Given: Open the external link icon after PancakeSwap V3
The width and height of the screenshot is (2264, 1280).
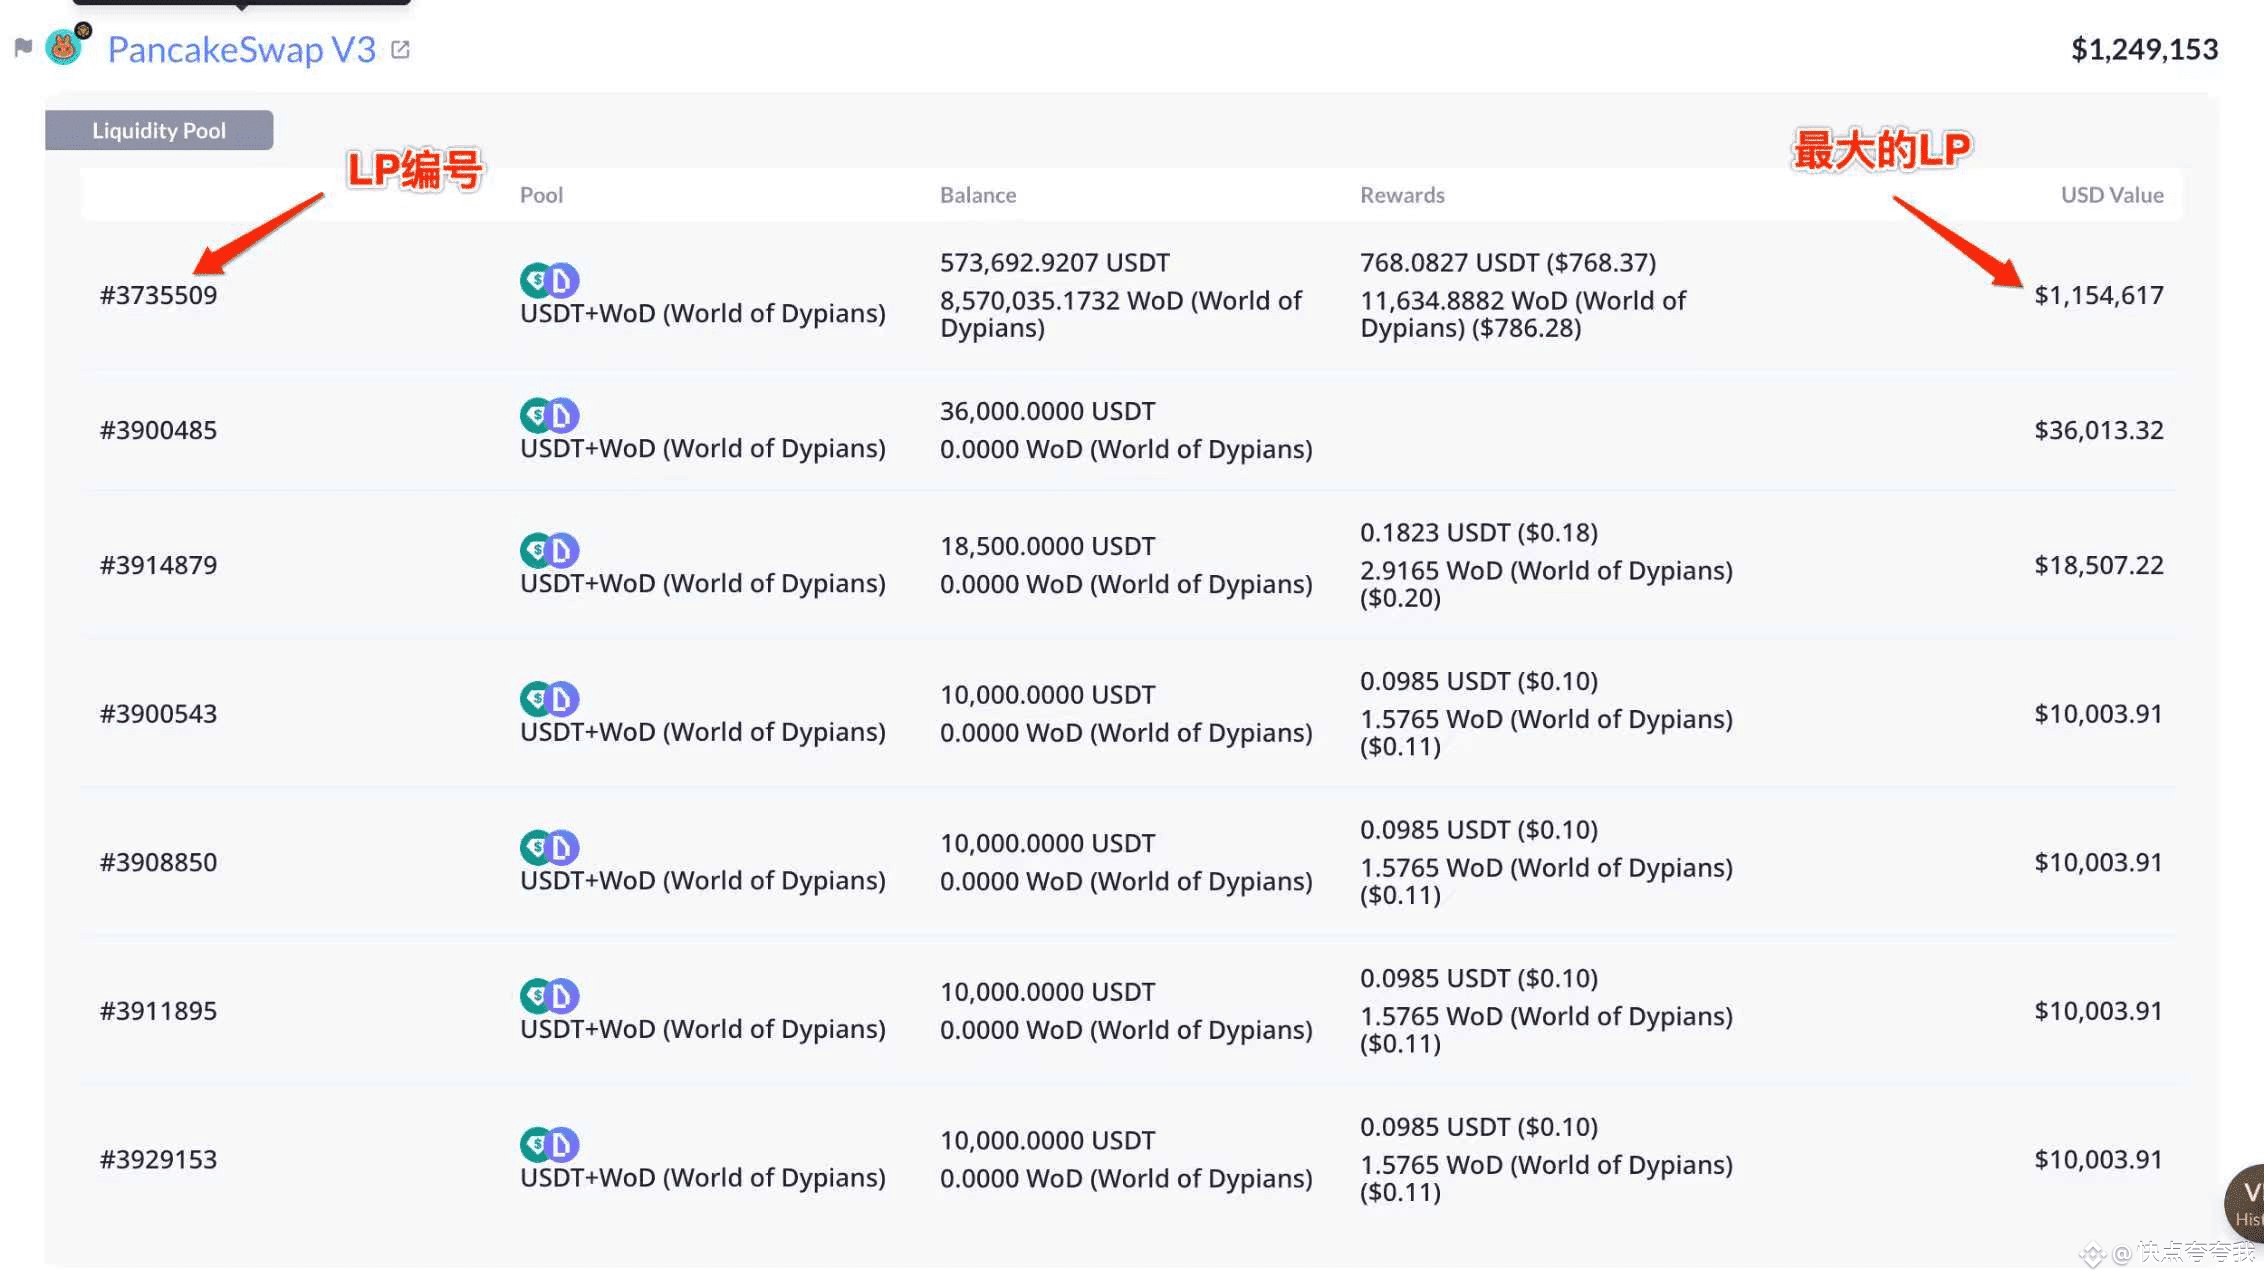Looking at the screenshot, I should 400,49.
